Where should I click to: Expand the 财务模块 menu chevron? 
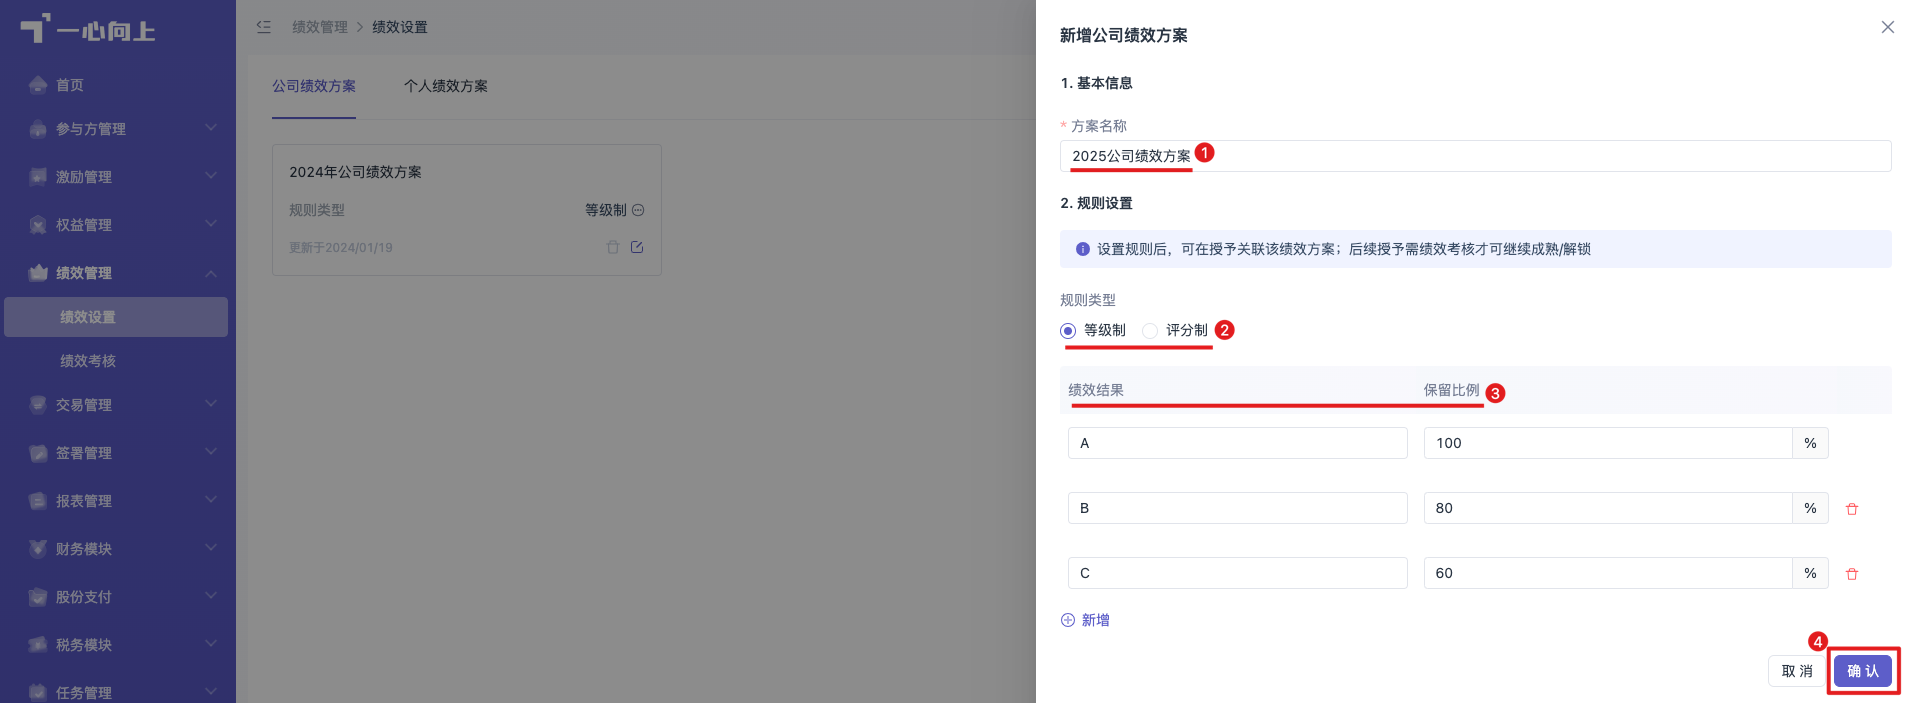211,547
